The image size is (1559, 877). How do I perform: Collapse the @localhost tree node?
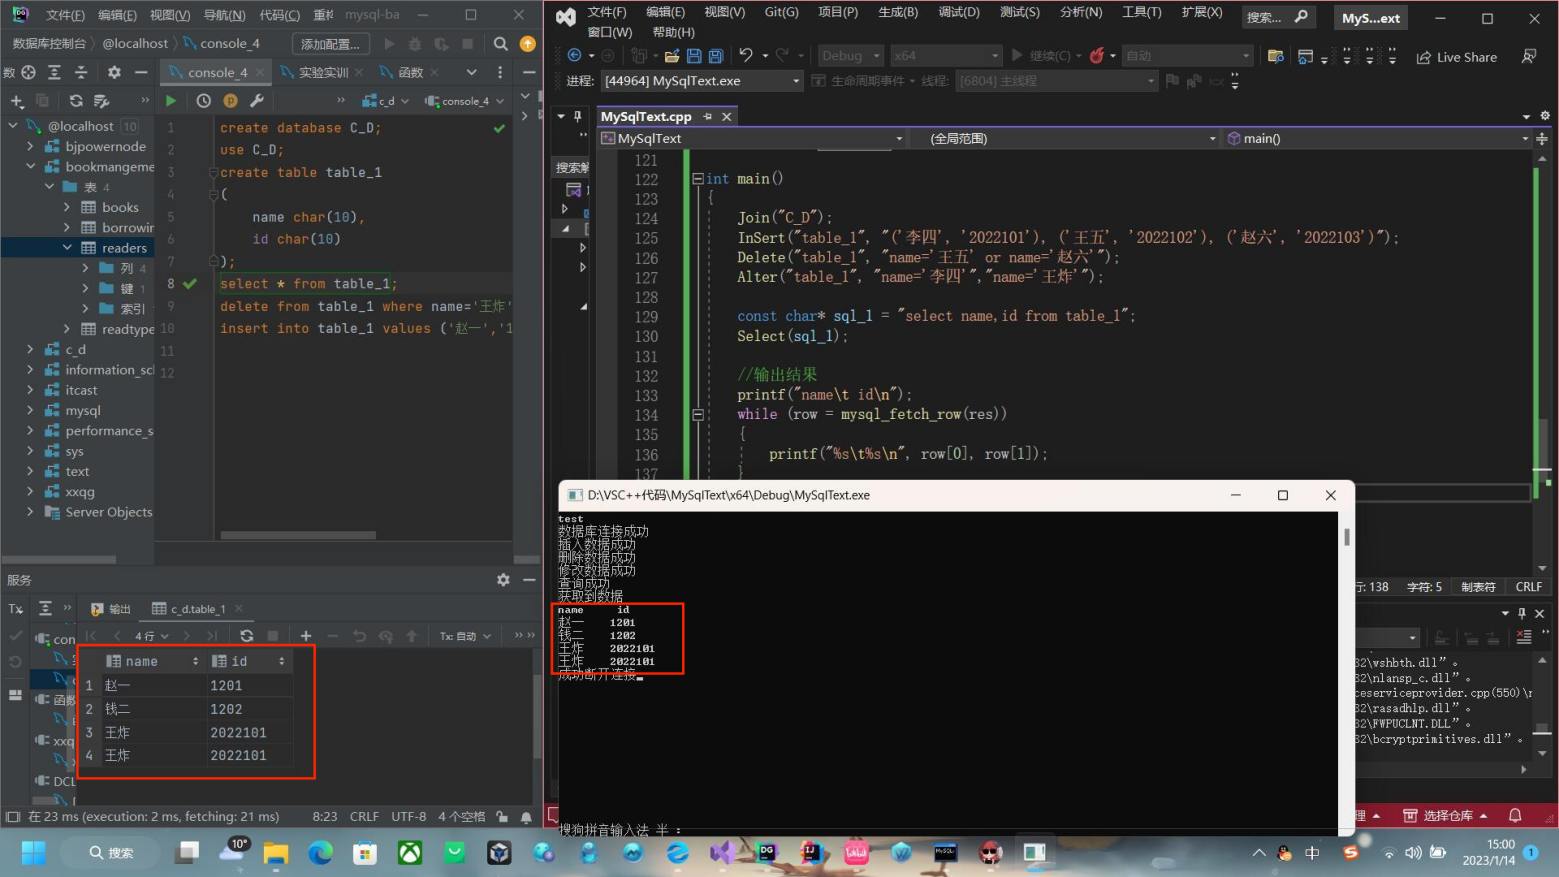(13, 126)
